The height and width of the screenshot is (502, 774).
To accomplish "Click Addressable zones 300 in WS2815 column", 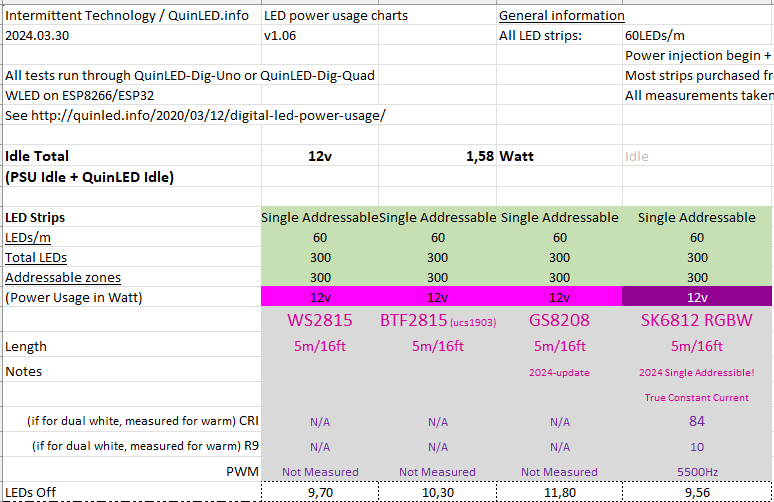I will (x=320, y=277).
